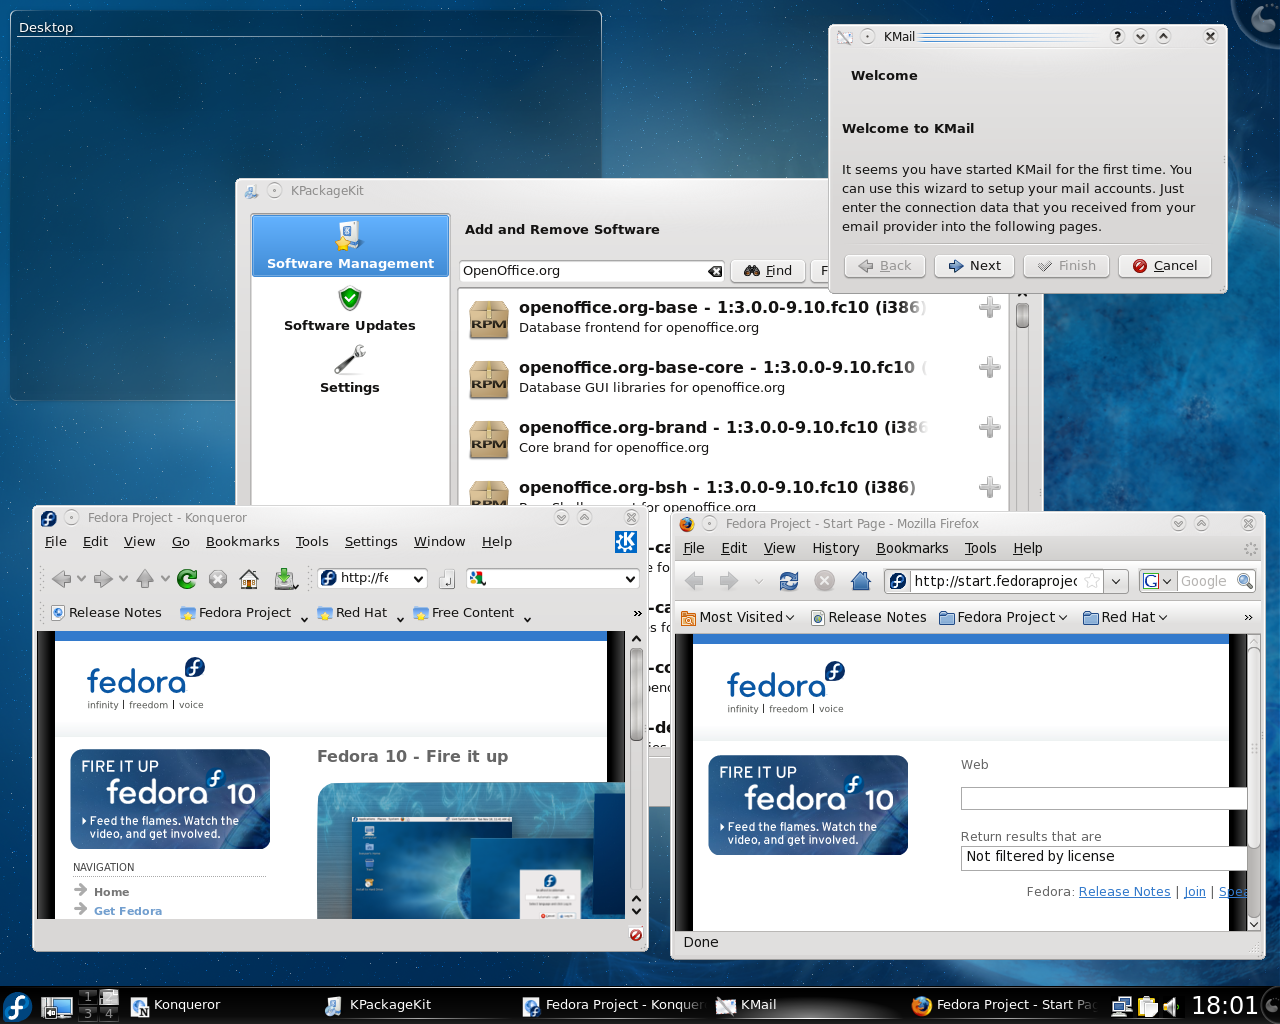The image size is (1280, 1024).
Task: Open Settings in KPackageKit sidebar
Action: [350, 370]
